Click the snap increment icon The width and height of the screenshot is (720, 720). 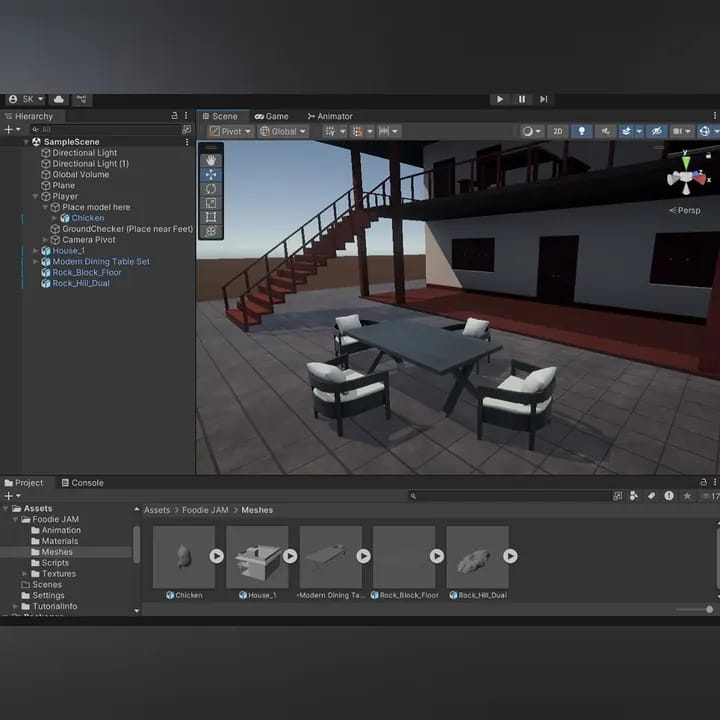pos(384,131)
